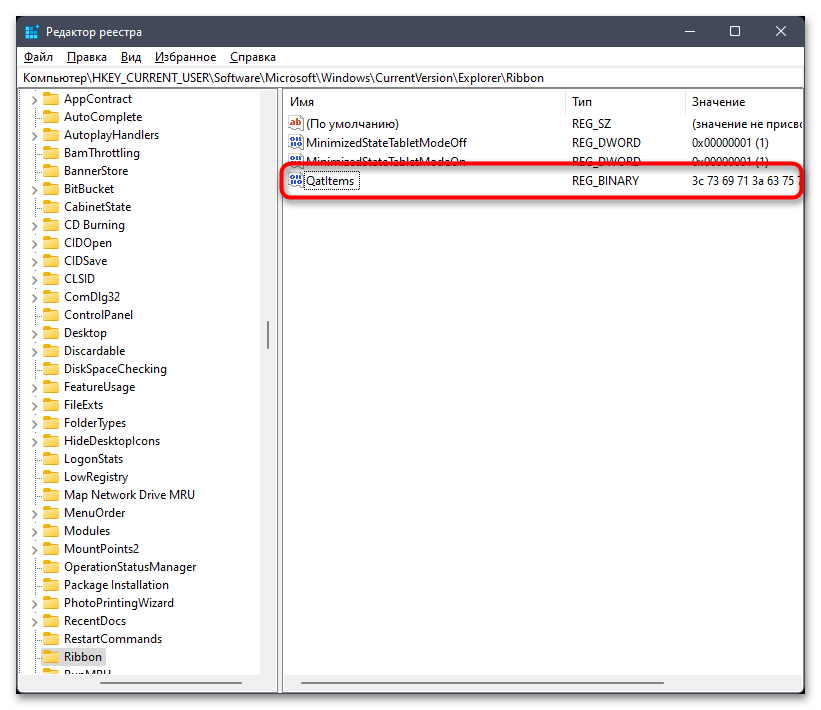
Task: Select the QatItems value name
Action: tap(330, 181)
